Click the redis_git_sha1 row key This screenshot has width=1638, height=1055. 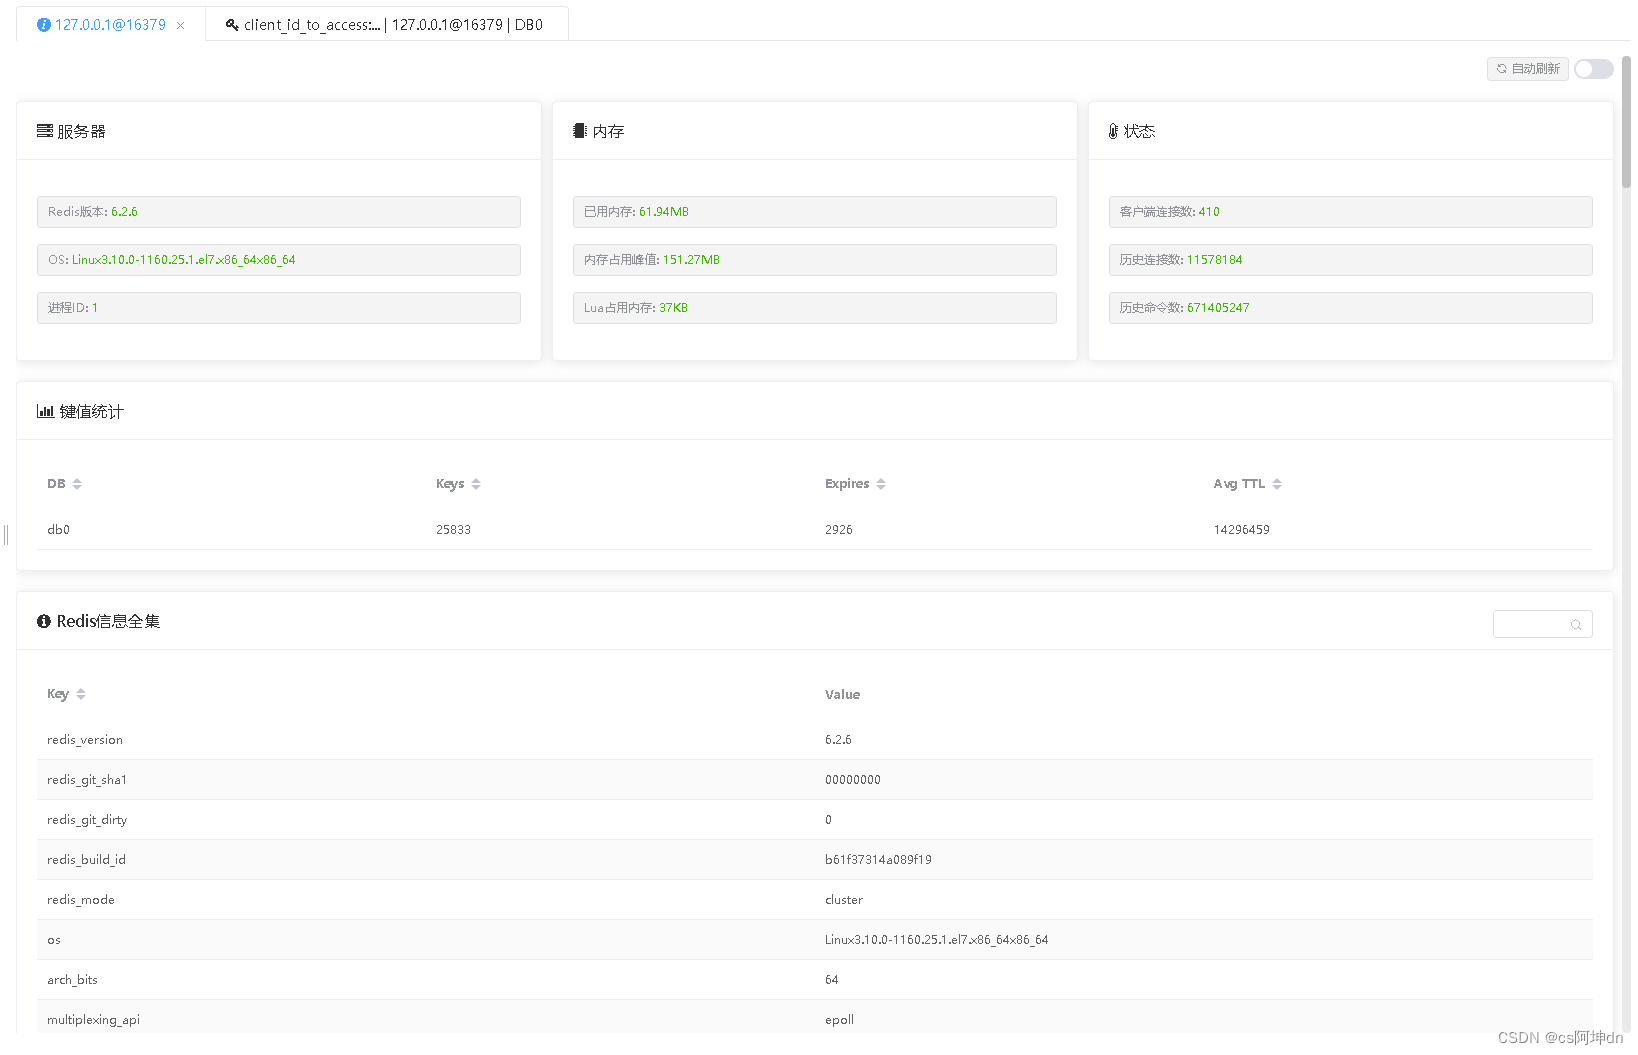87,780
